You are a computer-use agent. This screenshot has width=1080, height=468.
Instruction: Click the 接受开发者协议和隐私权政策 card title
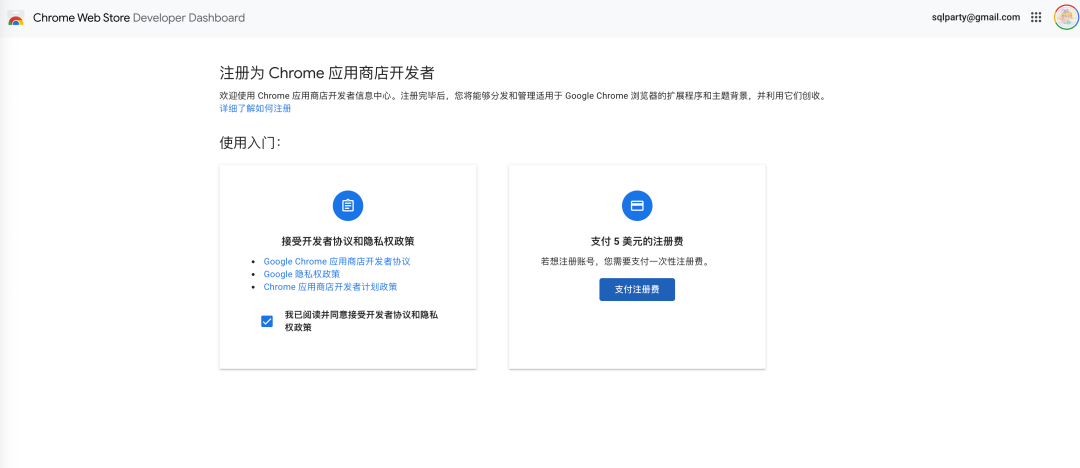click(x=348, y=242)
